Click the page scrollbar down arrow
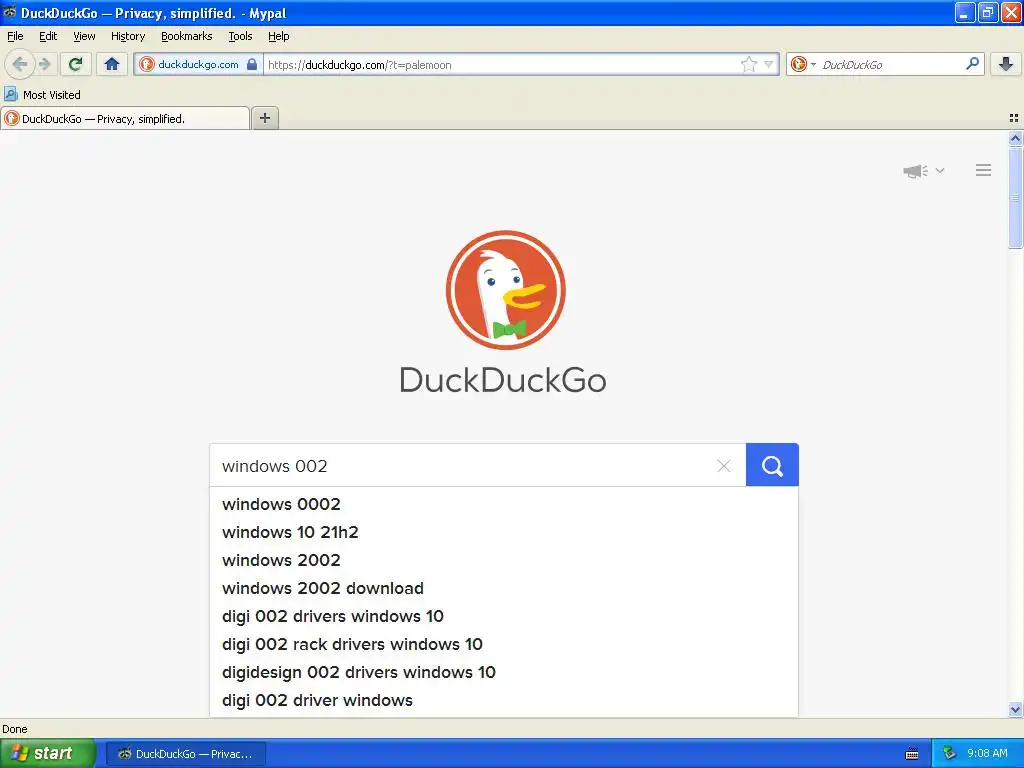The width and height of the screenshot is (1024, 768). point(1015,709)
